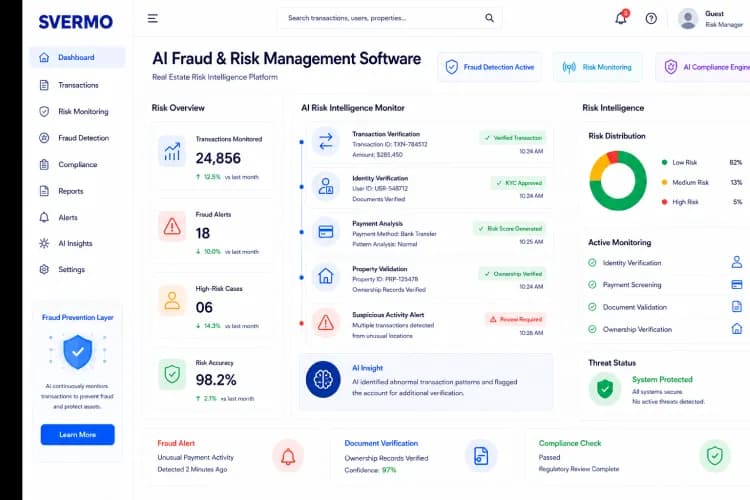Open AI Insights in the sidebar
This screenshot has width=750, height=500.
point(77,244)
